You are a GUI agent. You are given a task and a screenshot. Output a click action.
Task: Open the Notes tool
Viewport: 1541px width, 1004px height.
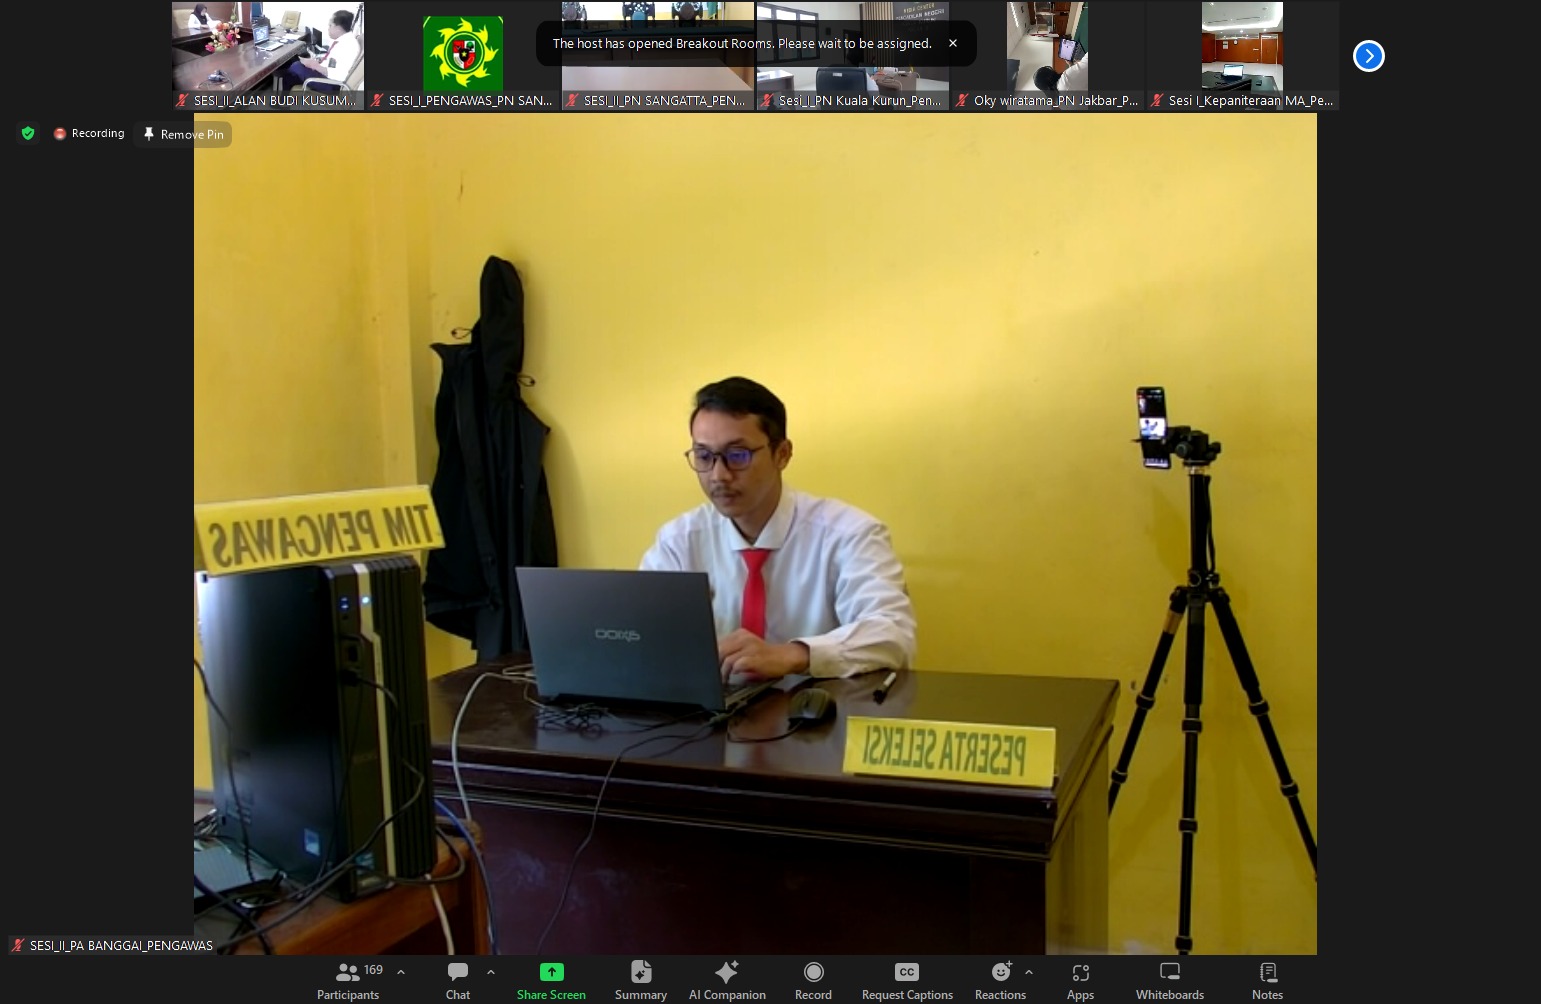[x=1267, y=980]
